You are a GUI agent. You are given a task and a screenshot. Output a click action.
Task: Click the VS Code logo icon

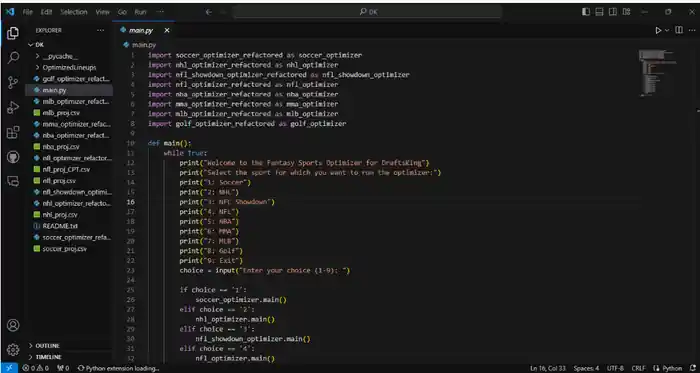(10, 12)
